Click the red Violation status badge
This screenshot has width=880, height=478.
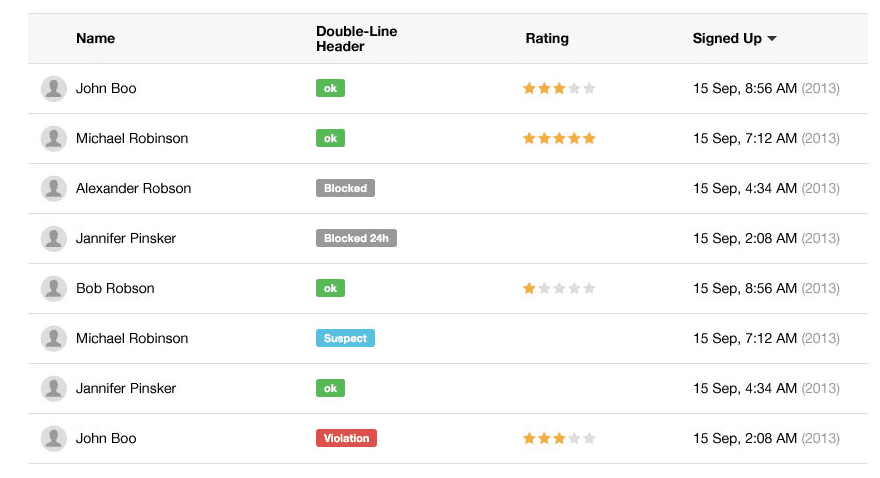point(346,438)
